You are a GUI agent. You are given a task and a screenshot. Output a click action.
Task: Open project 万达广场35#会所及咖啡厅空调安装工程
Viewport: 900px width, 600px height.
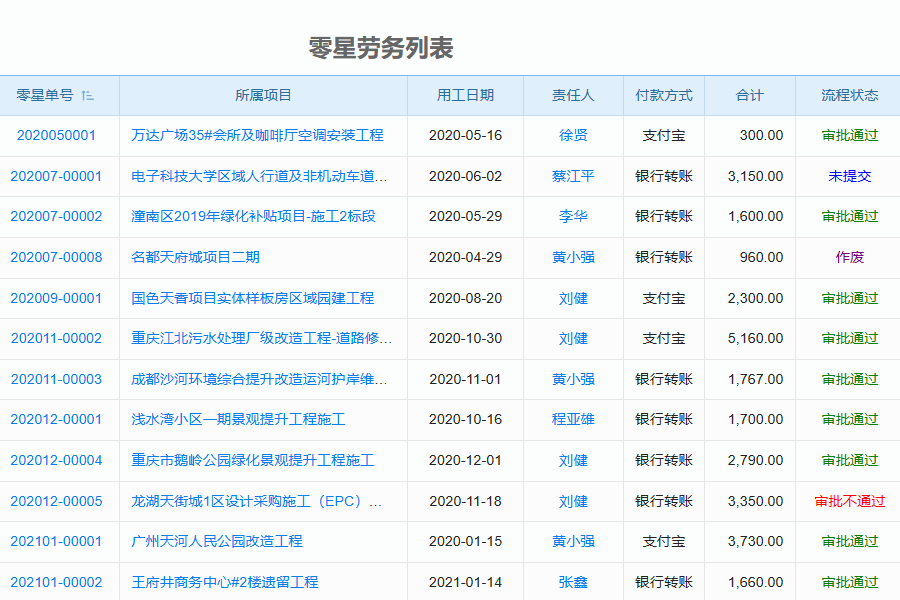[257, 136]
